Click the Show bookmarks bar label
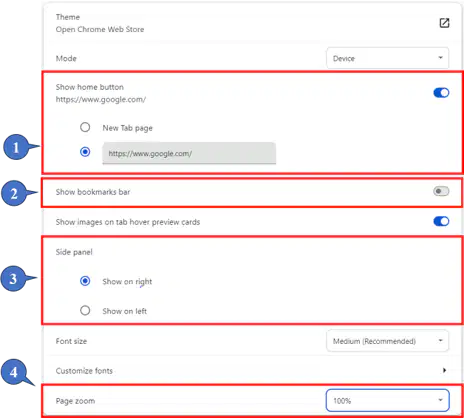Screen dimensions: 464x418 [93, 192]
